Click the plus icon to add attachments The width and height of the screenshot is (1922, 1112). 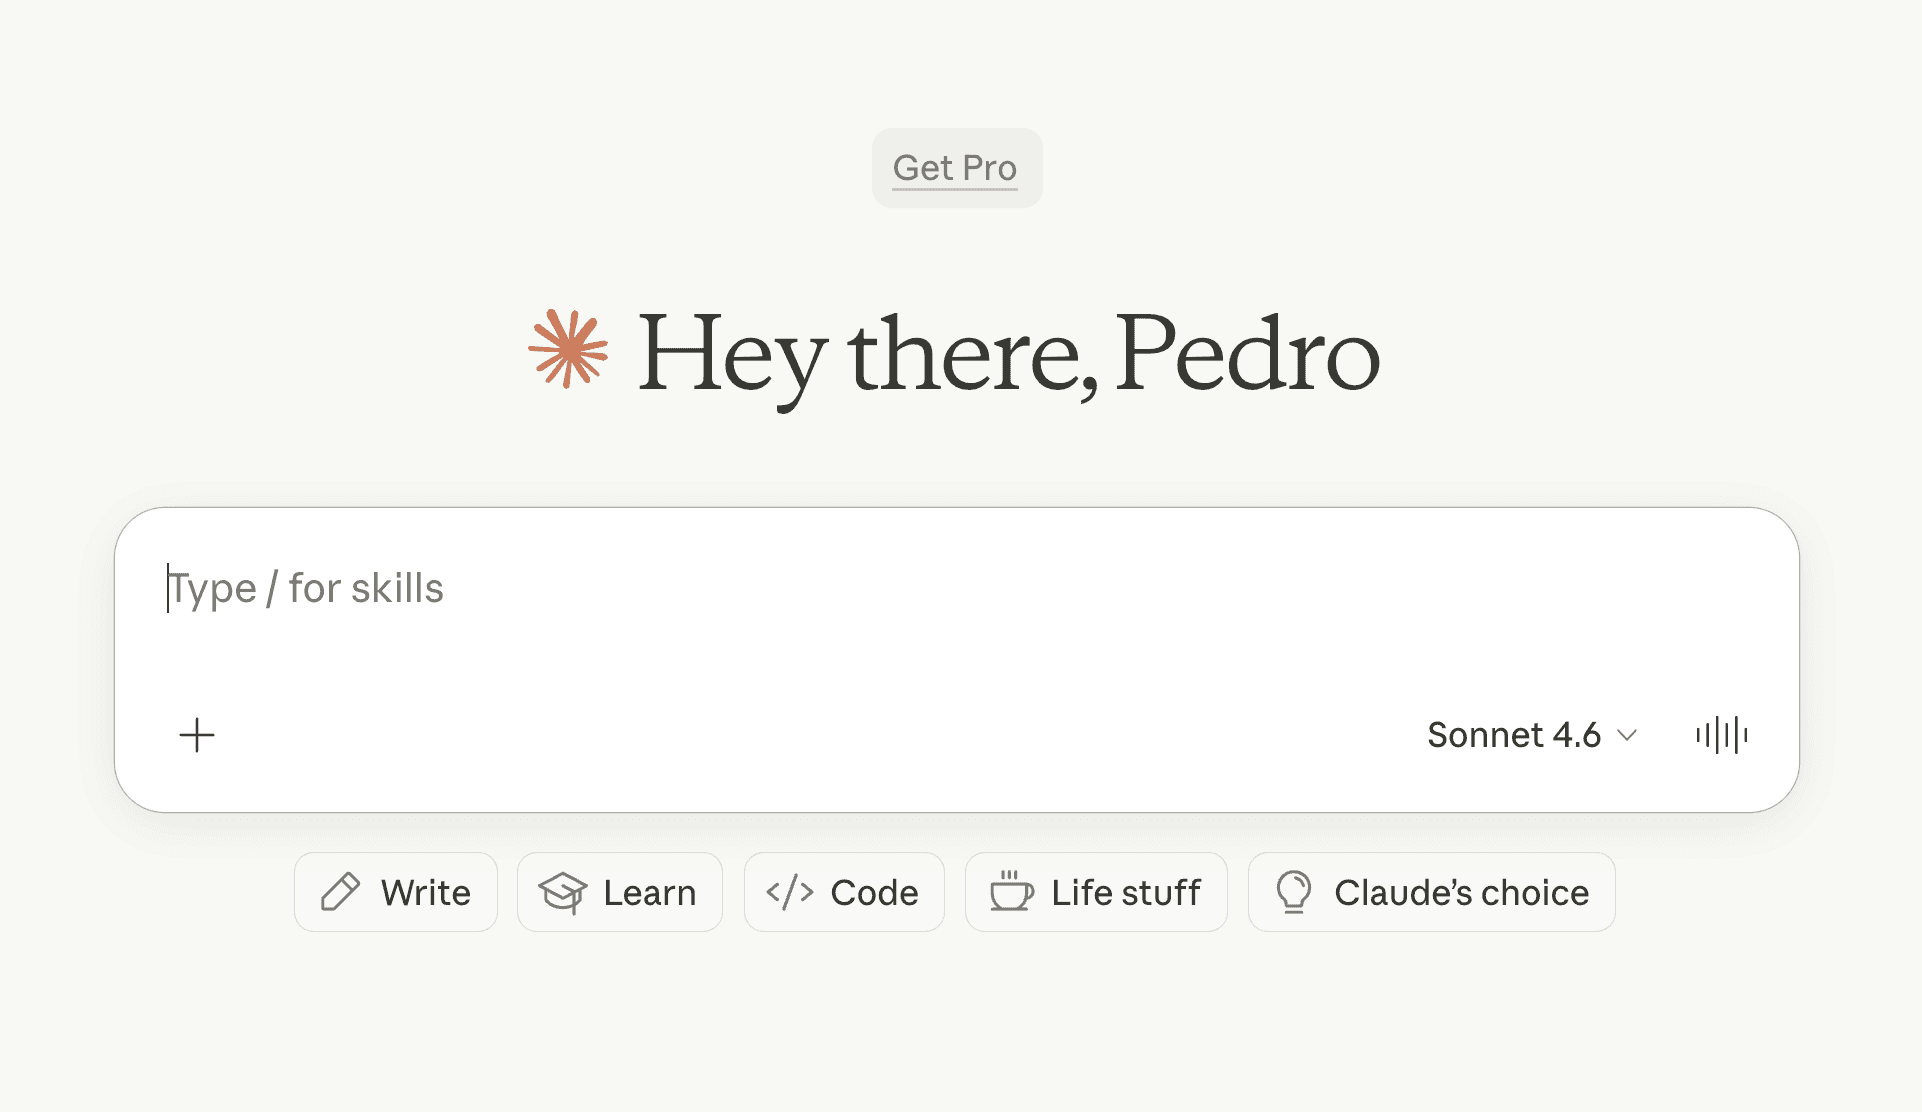pos(197,735)
